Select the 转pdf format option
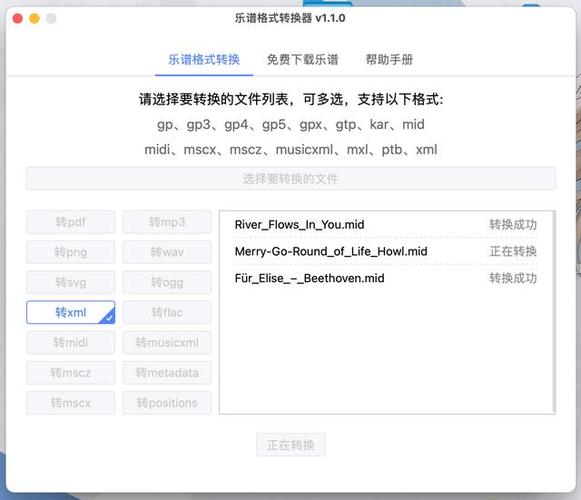 (x=71, y=222)
